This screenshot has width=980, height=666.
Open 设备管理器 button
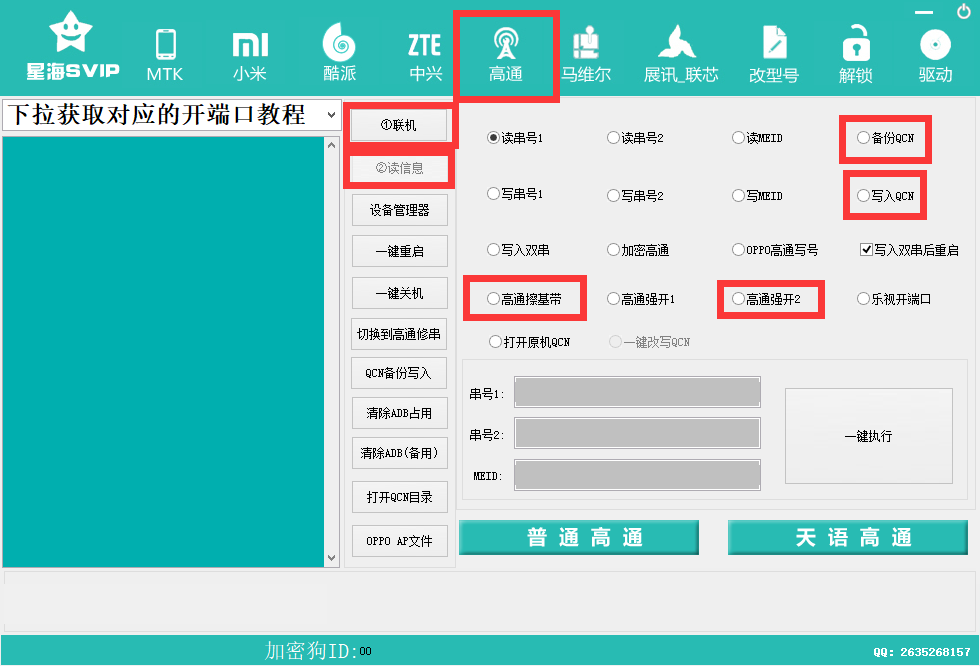click(x=399, y=210)
